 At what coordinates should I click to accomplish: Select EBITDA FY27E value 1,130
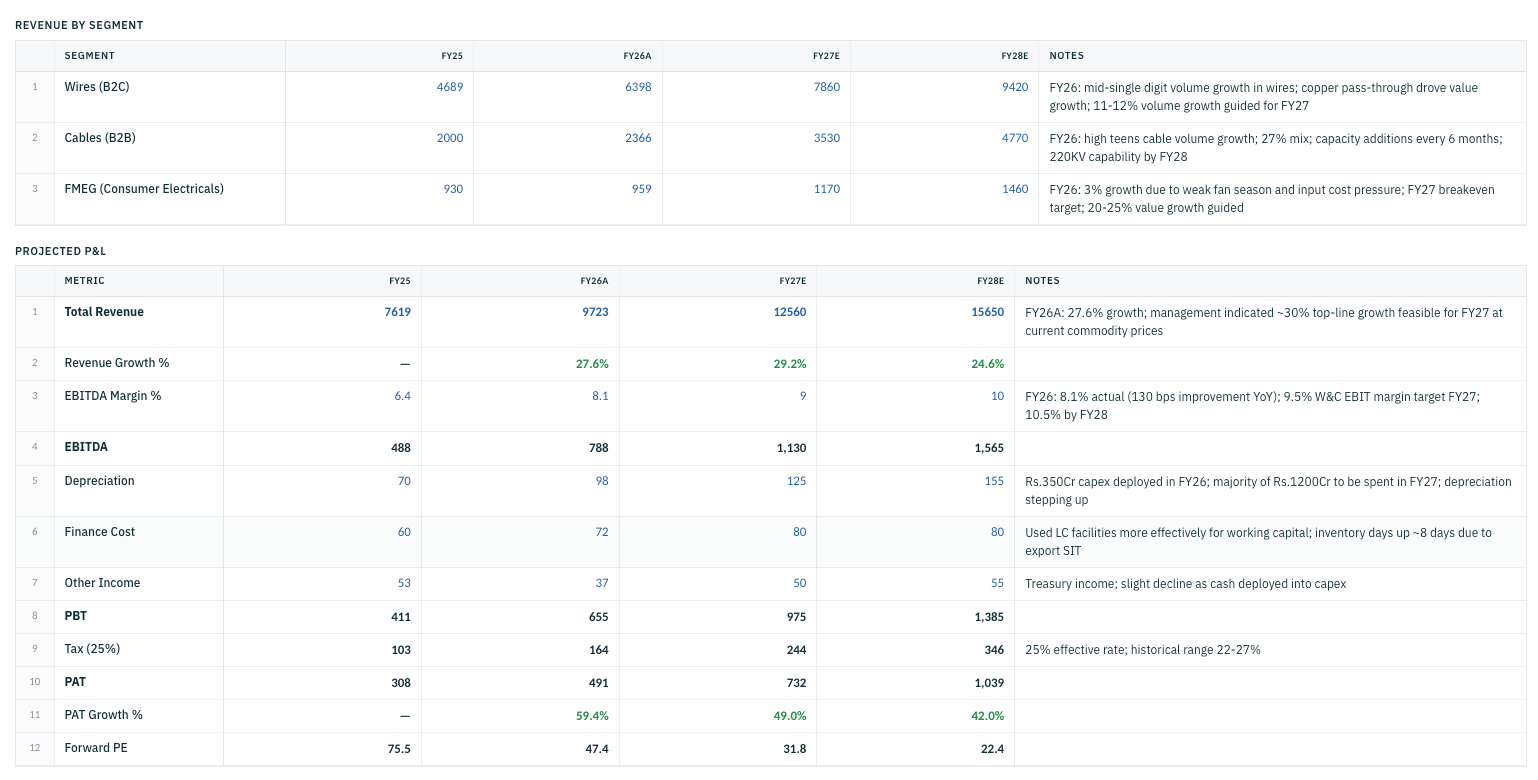click(x=791, y=448)
